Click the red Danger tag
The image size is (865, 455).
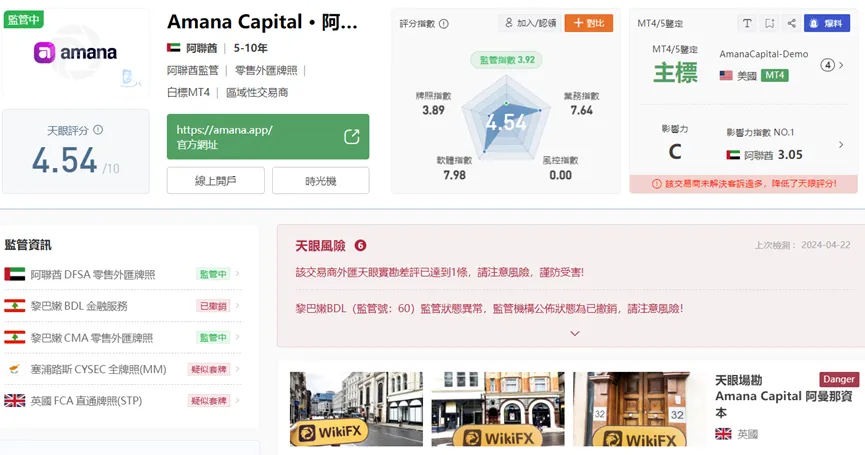tap(839, 379)
